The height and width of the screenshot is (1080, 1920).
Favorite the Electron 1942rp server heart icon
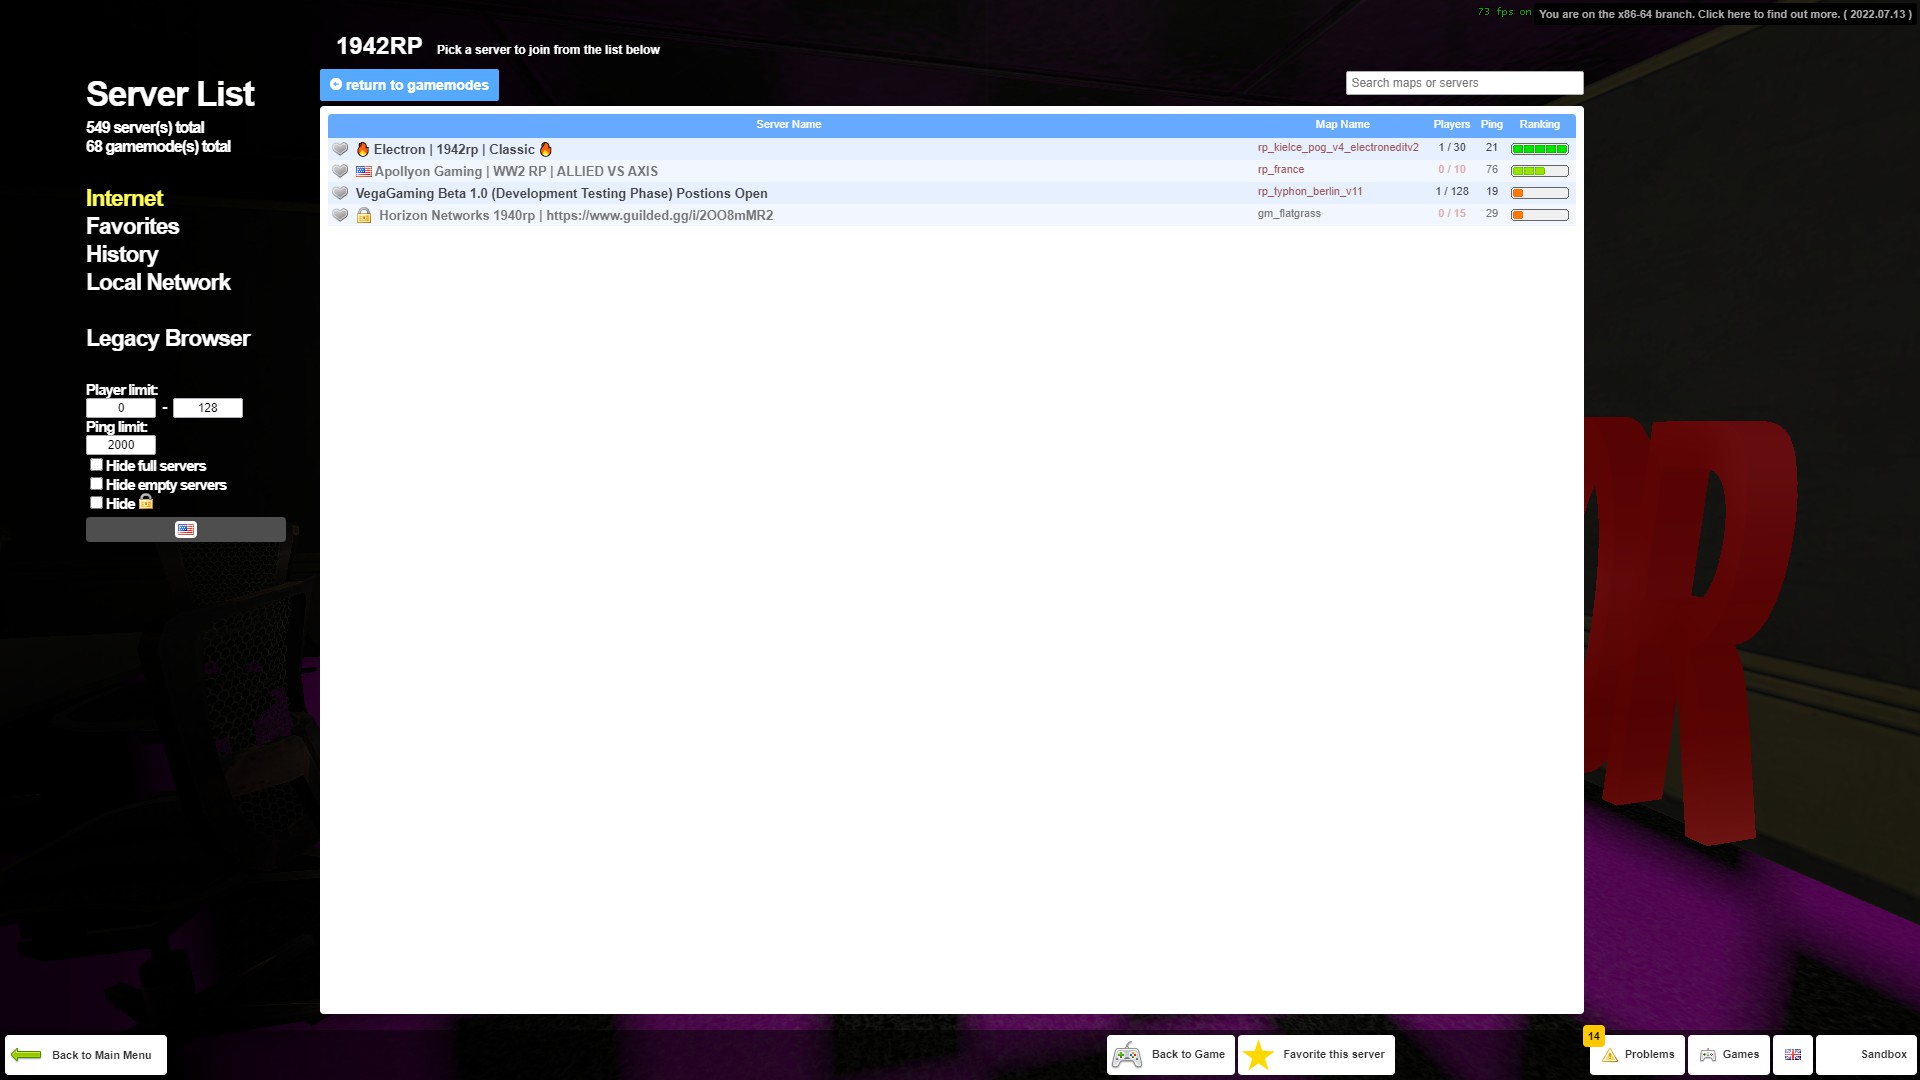pyautogui.click(x=340, y=149)
